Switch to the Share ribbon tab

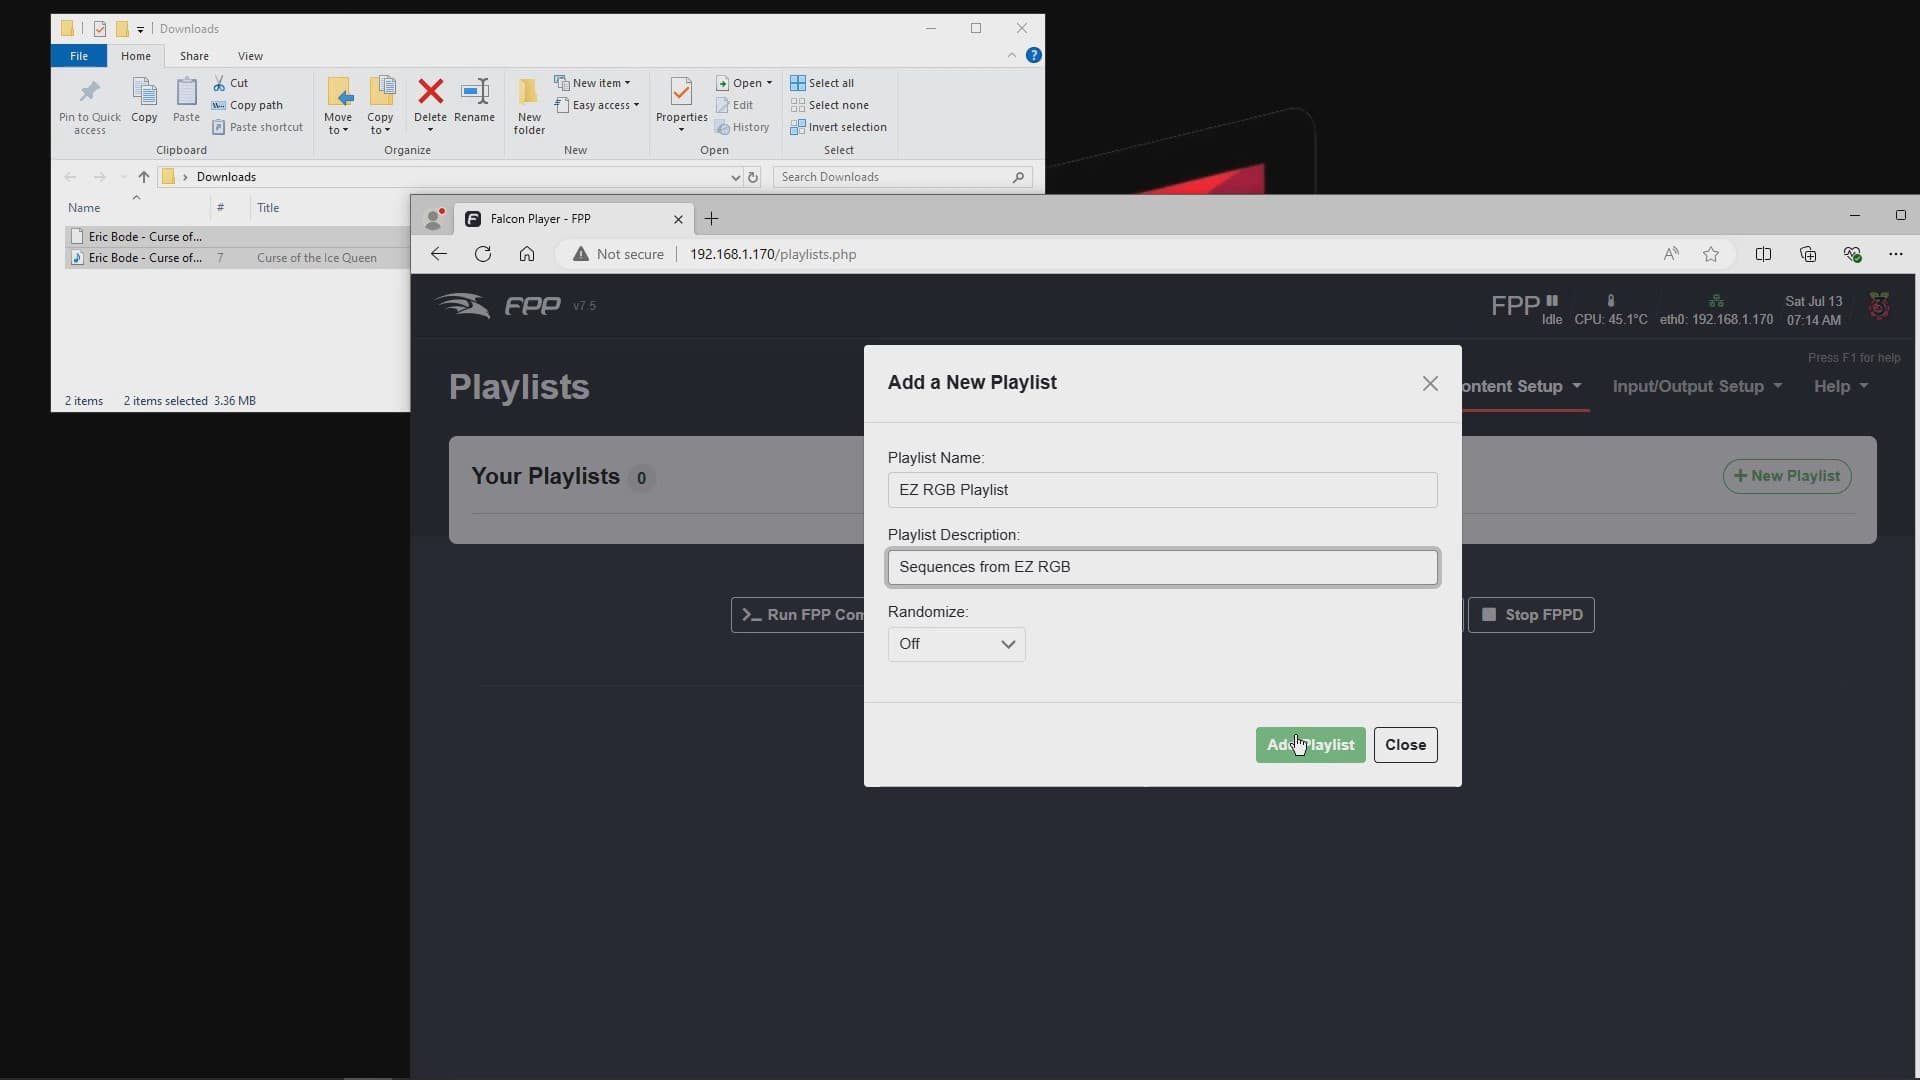(194, 56)
